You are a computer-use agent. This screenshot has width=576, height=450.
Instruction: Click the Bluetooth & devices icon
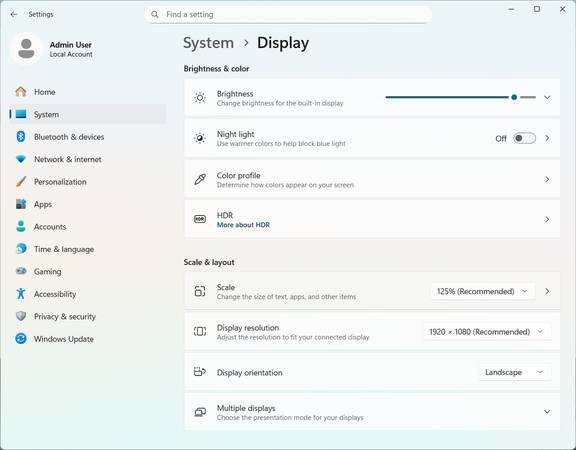click(21, 137)
